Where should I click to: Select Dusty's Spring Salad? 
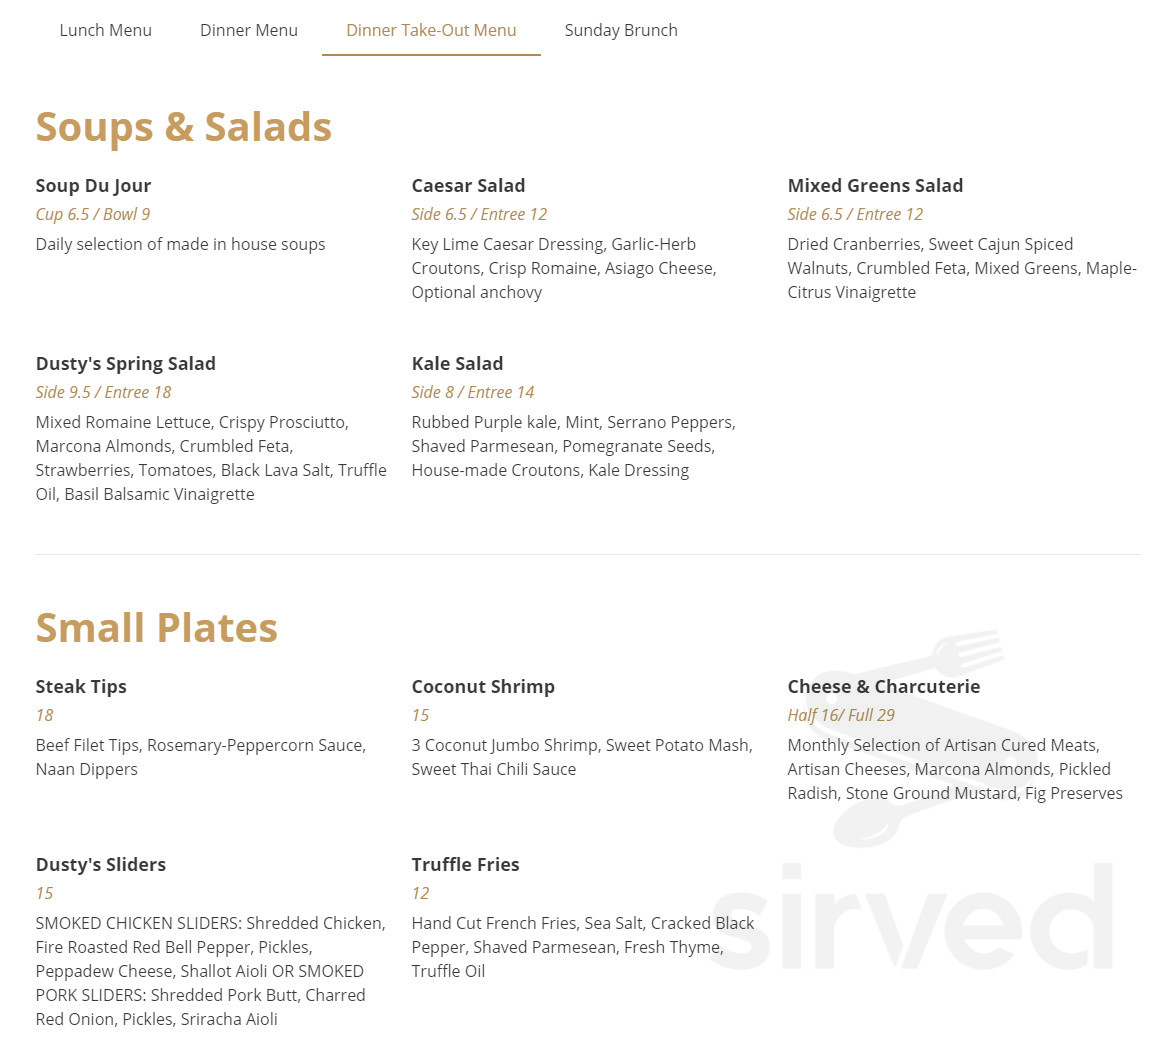tap(125, 363)
